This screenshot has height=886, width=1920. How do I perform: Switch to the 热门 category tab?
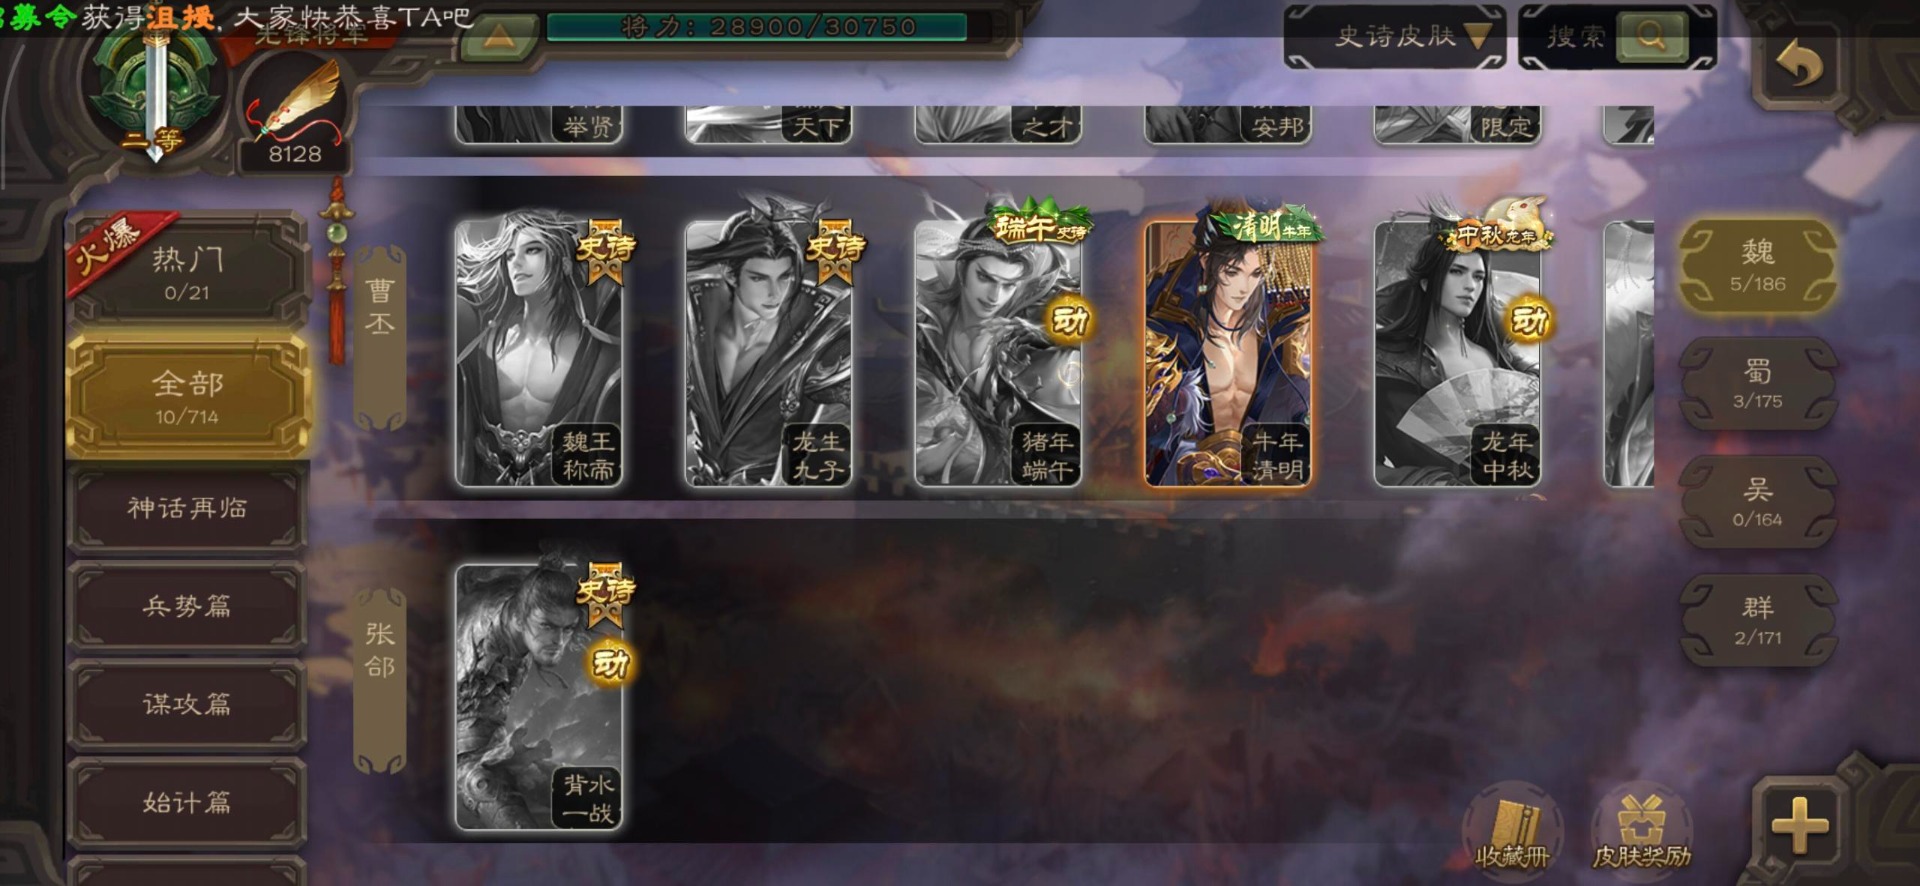(x=187, y=272)
